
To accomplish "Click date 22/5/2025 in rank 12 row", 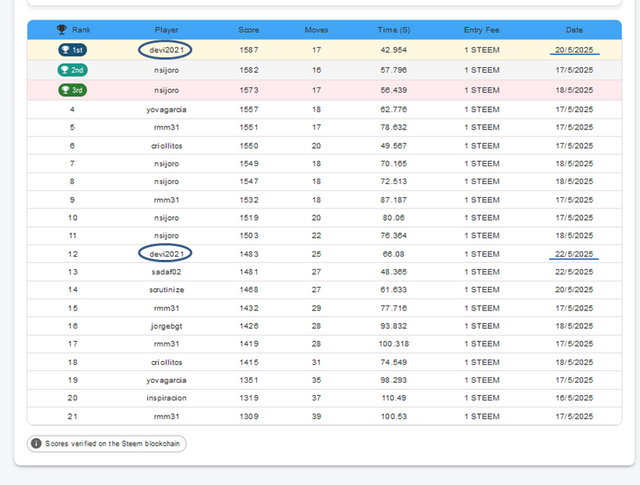I will [x=574, y=254].
